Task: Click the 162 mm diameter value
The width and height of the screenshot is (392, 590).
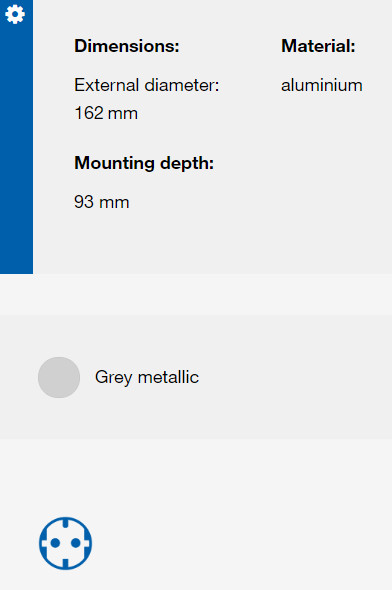Action: click(106, 113)
